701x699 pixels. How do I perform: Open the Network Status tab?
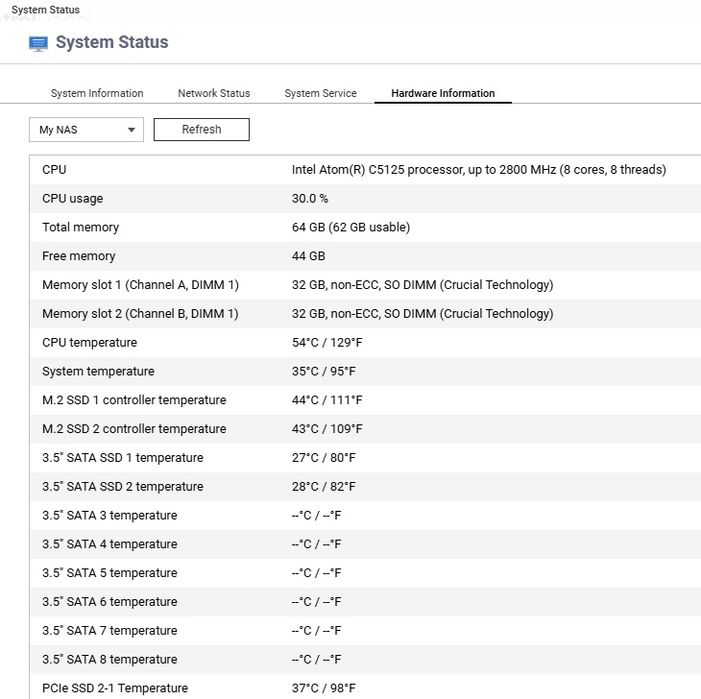pos(214,94)
